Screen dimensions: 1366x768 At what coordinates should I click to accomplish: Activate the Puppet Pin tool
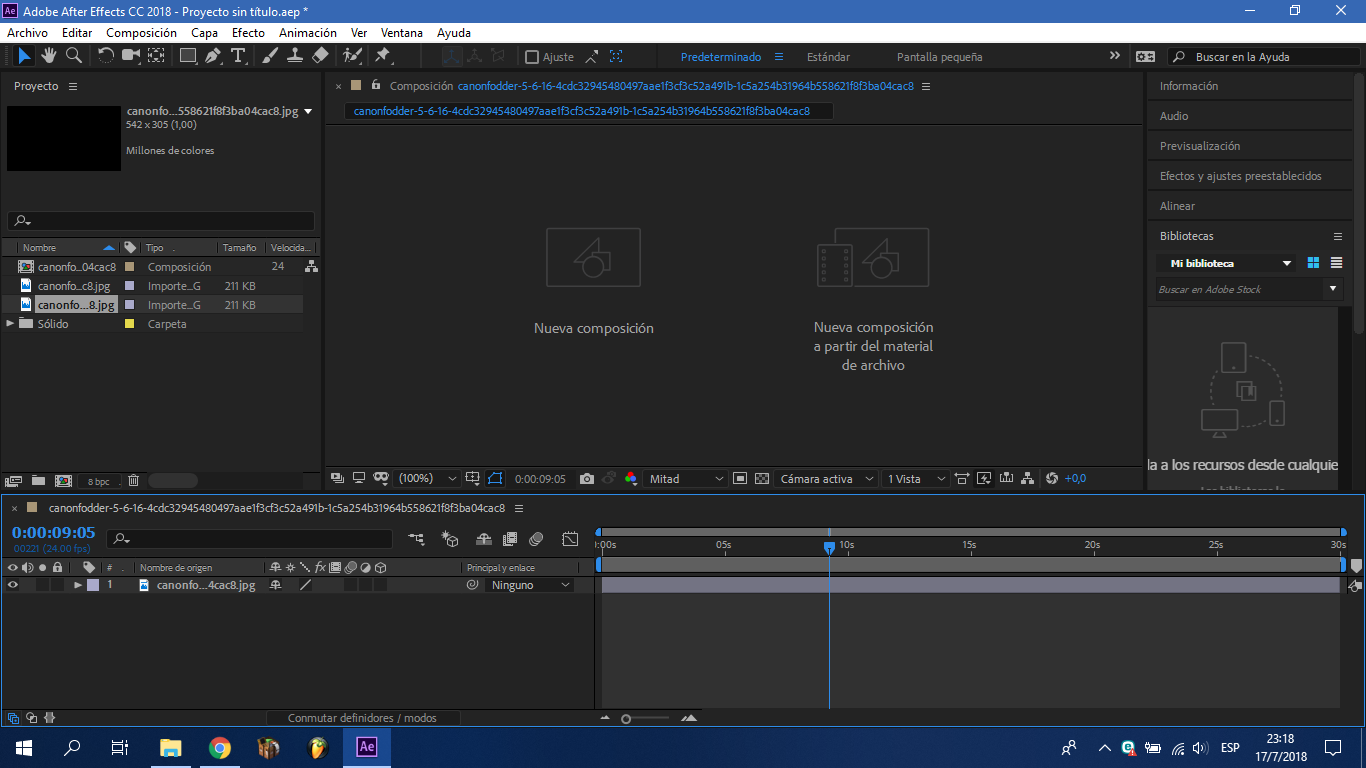tap(382, 56)
